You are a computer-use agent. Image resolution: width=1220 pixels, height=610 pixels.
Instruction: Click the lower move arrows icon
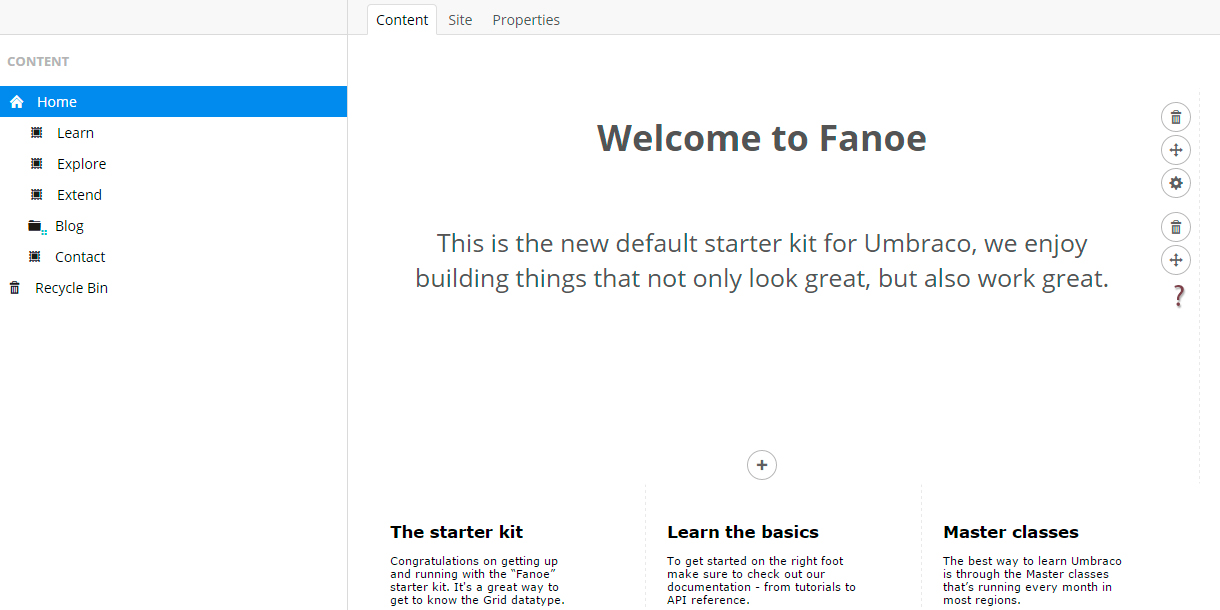1176,260
